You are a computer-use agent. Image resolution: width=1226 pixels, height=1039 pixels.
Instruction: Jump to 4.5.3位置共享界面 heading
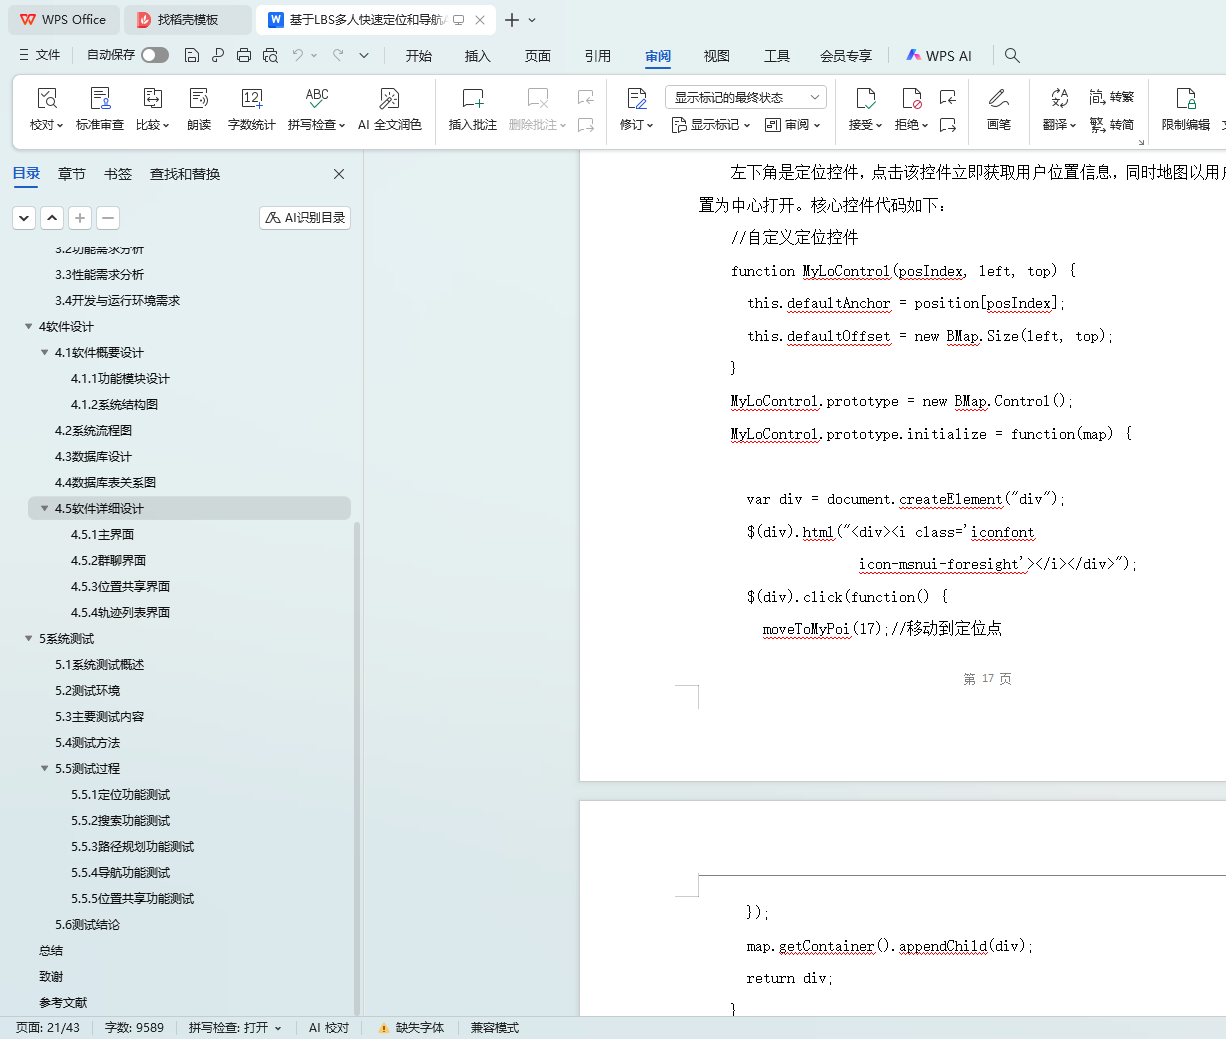point(120,586)
